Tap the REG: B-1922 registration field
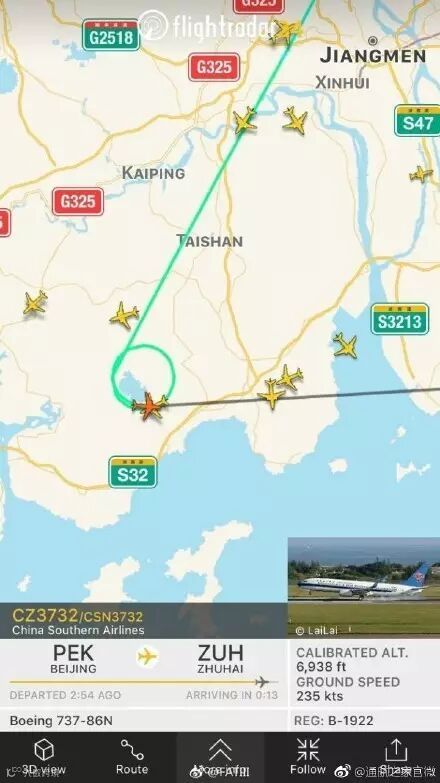This screenshot has width=440, height=783. pos(364,721)
